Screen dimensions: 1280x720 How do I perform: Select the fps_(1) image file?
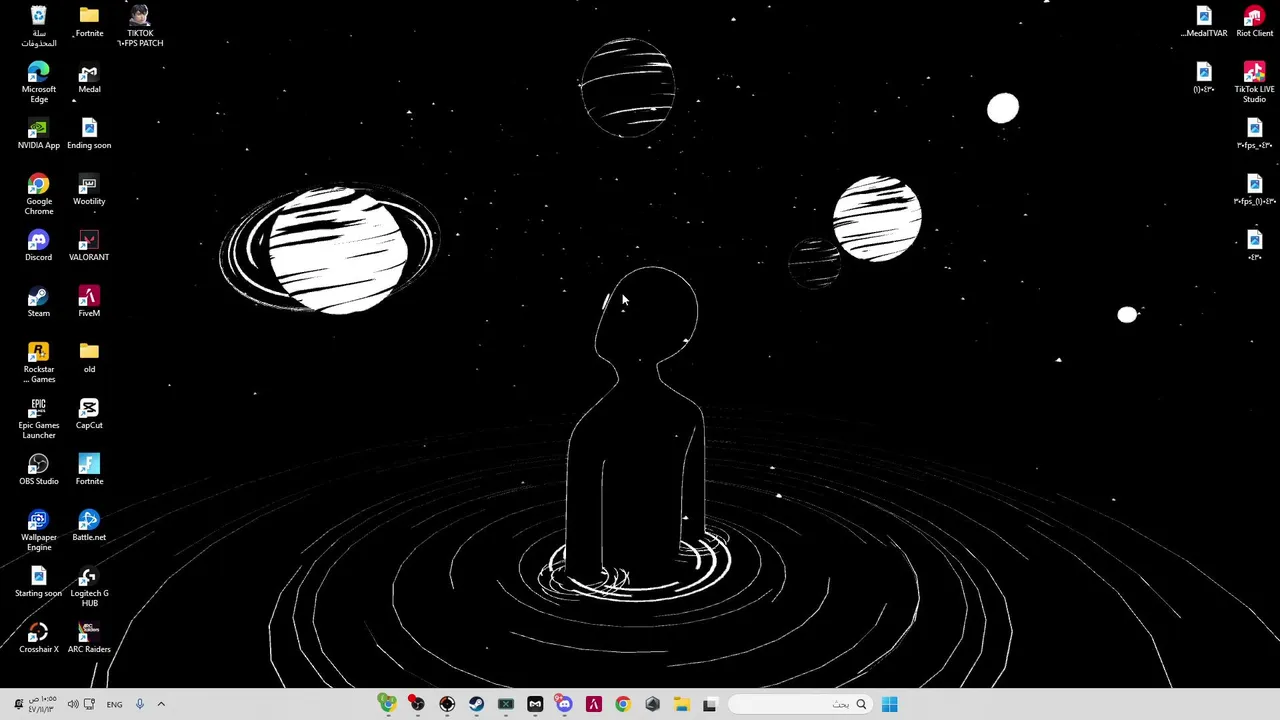click(1254, 190)
